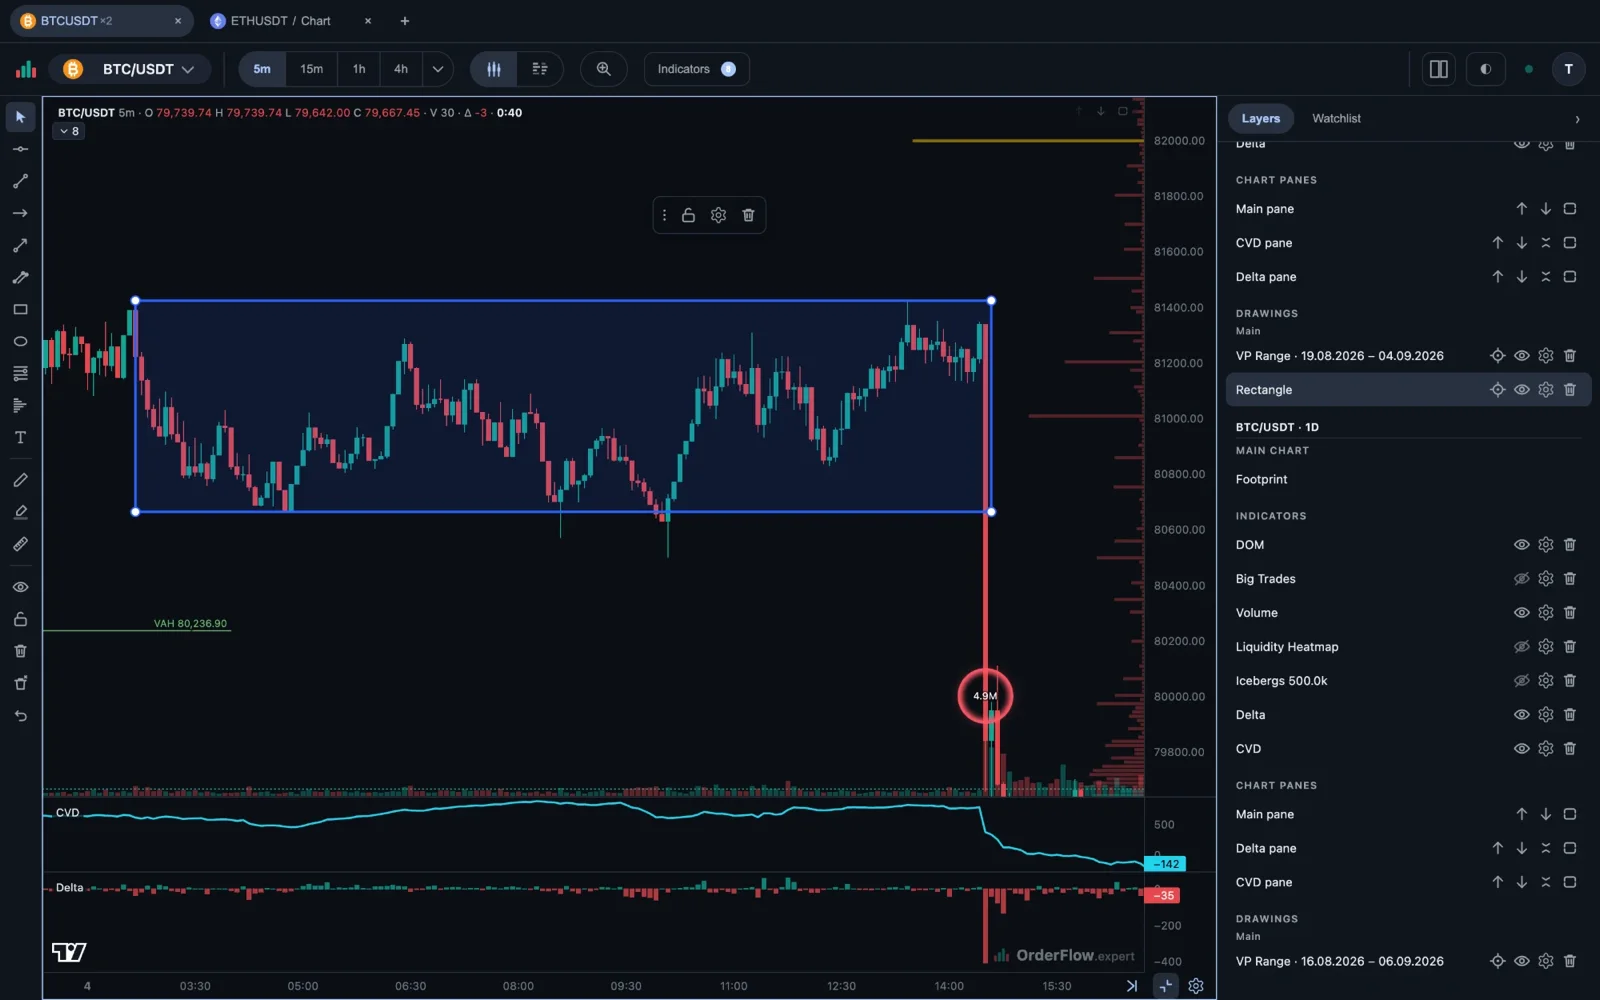The image size is (1600, 1000).
Task: Toggle visibility of DOM indicator
Action: 1522,545
